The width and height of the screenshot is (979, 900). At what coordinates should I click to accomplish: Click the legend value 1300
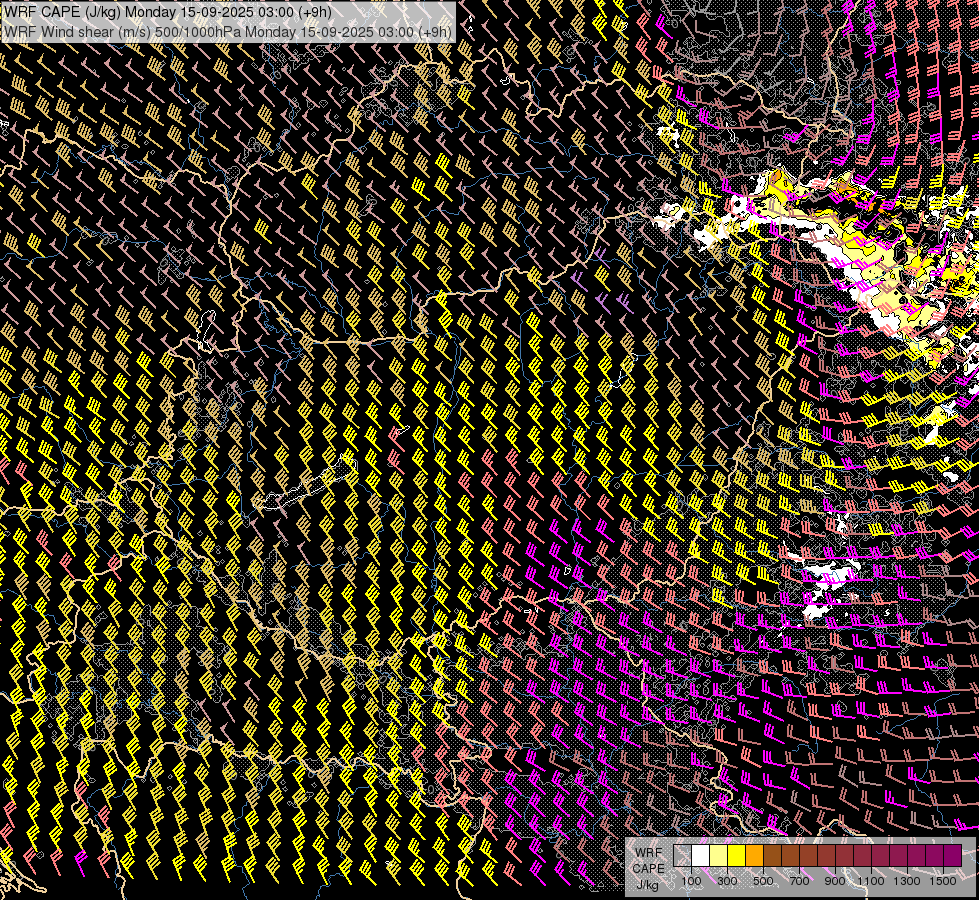tap(907, 881)
